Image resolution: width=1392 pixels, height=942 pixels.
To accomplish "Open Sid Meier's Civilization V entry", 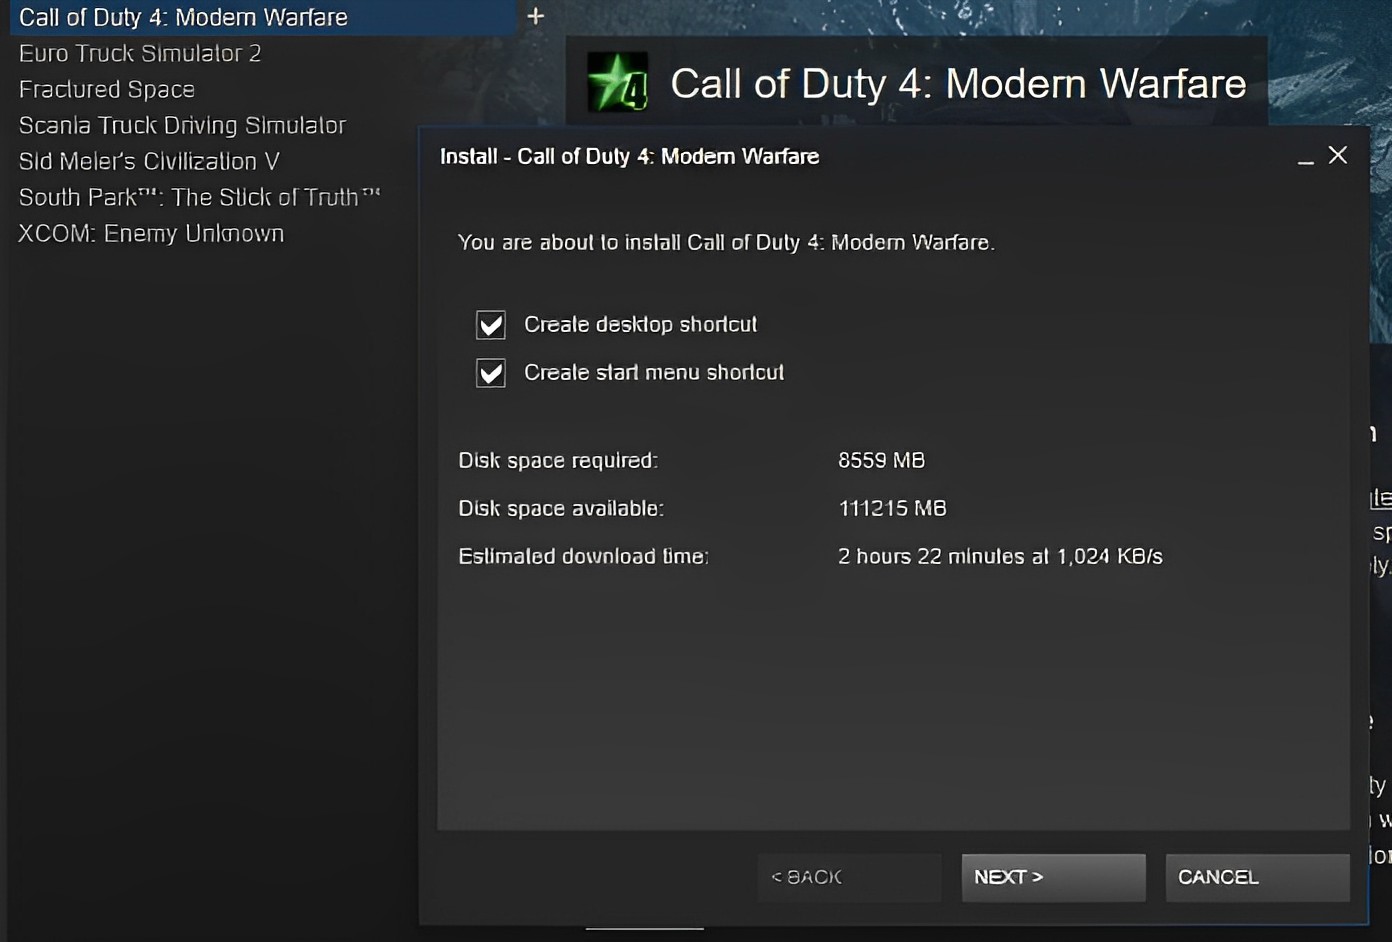I will click(x=149, y=161).
